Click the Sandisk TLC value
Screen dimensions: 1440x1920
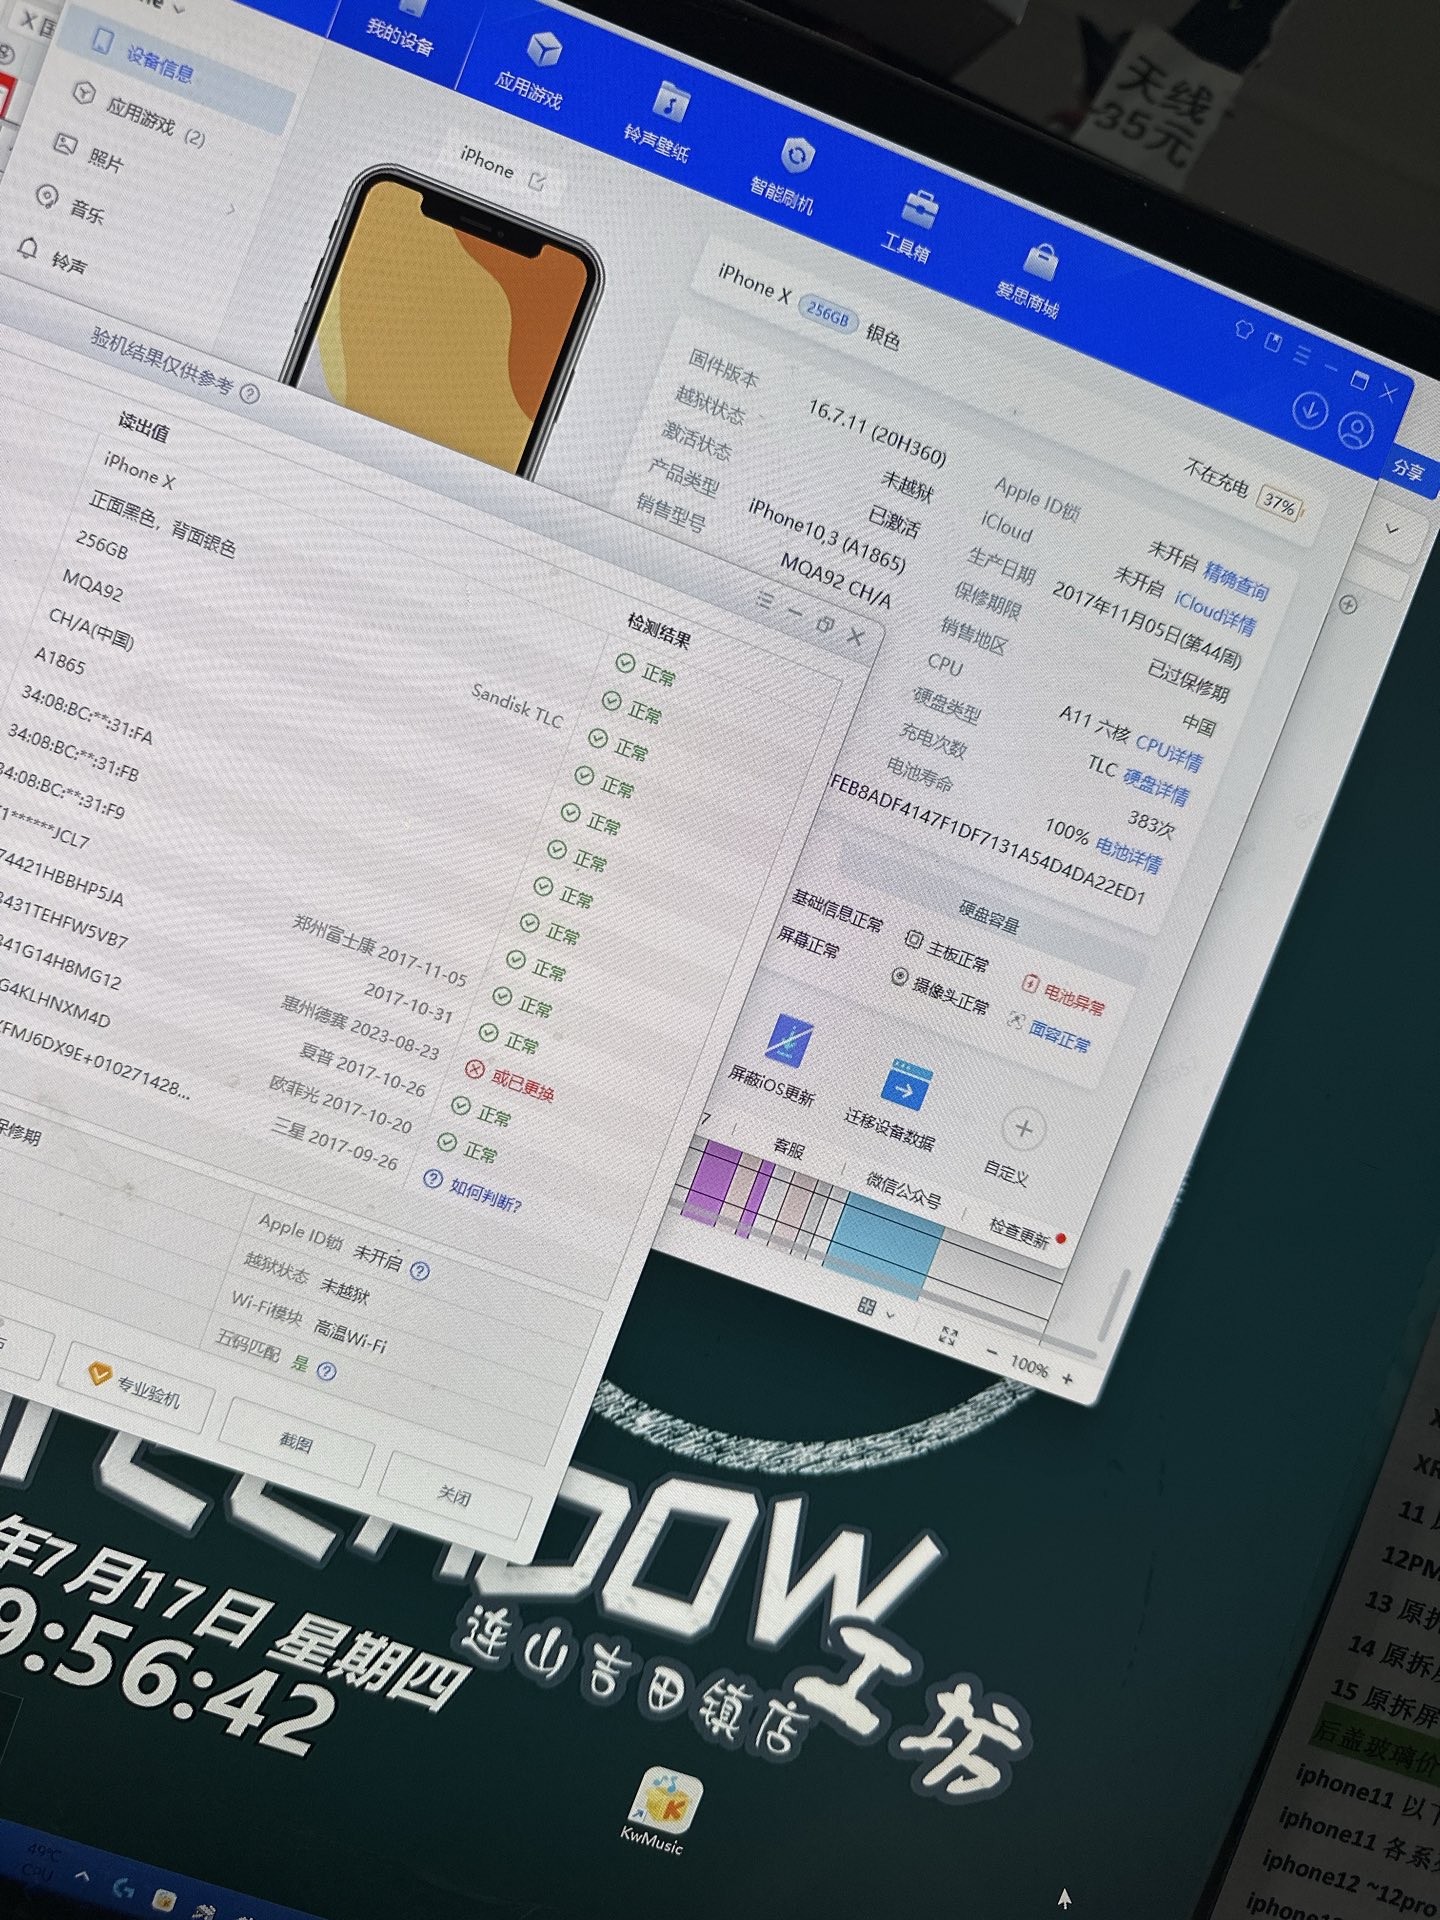[x=517, y=706]
